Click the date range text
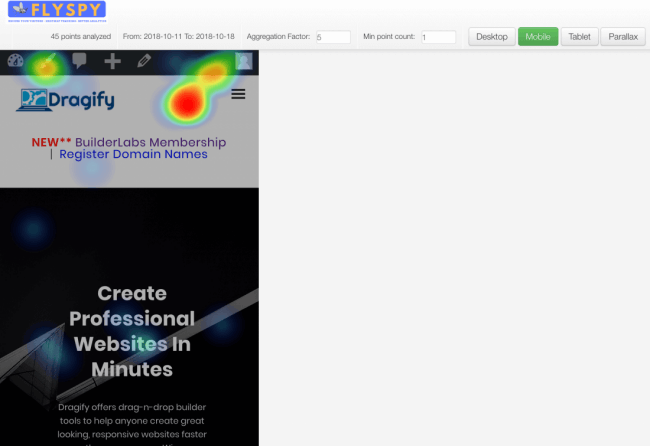Image resolution: width=650 pixels, height=446 pixels. pos(178,37)
